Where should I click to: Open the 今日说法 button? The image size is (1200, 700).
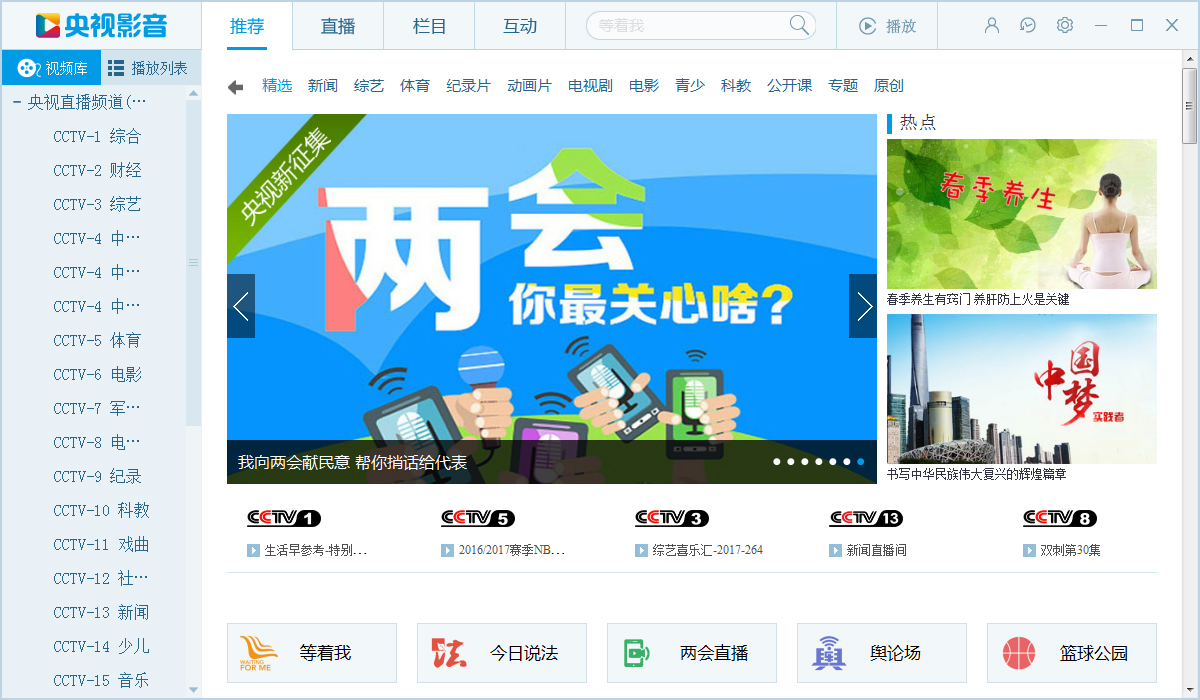point(502,653)
